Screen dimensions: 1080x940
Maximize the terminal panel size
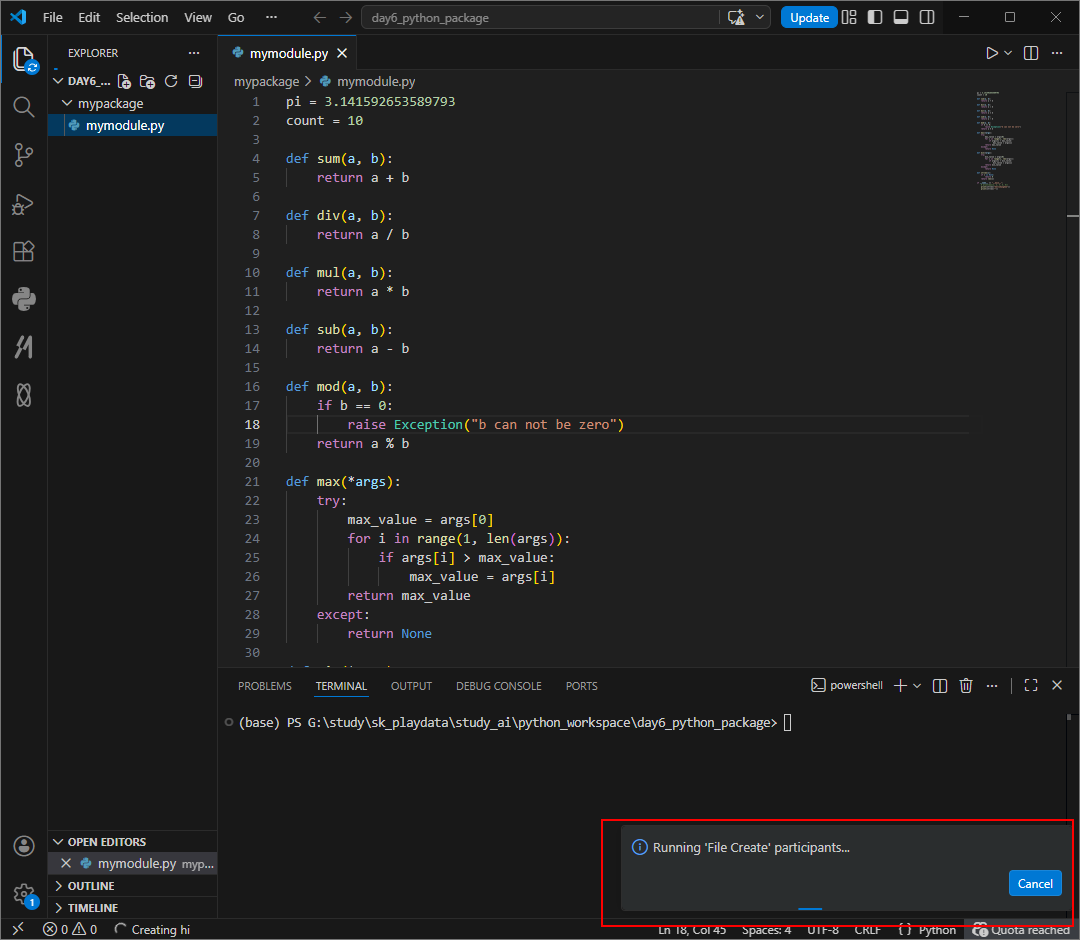tap(1031, 685)
